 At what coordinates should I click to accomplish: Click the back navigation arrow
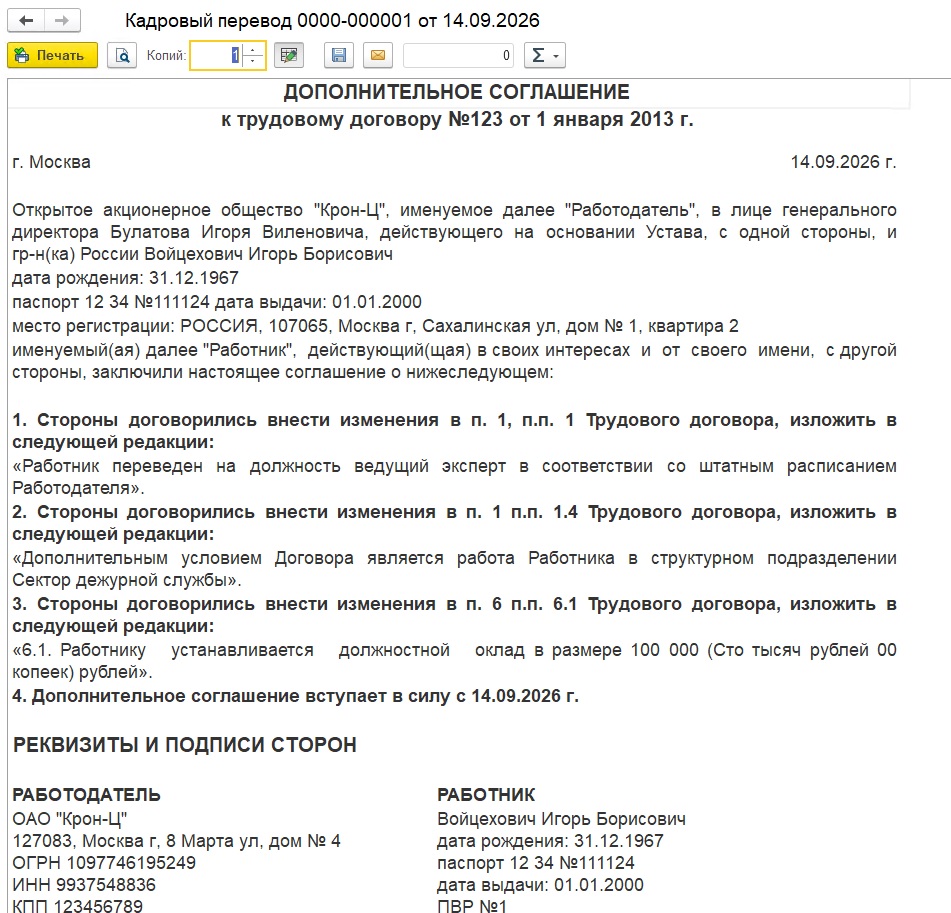[x=26, y=21]
